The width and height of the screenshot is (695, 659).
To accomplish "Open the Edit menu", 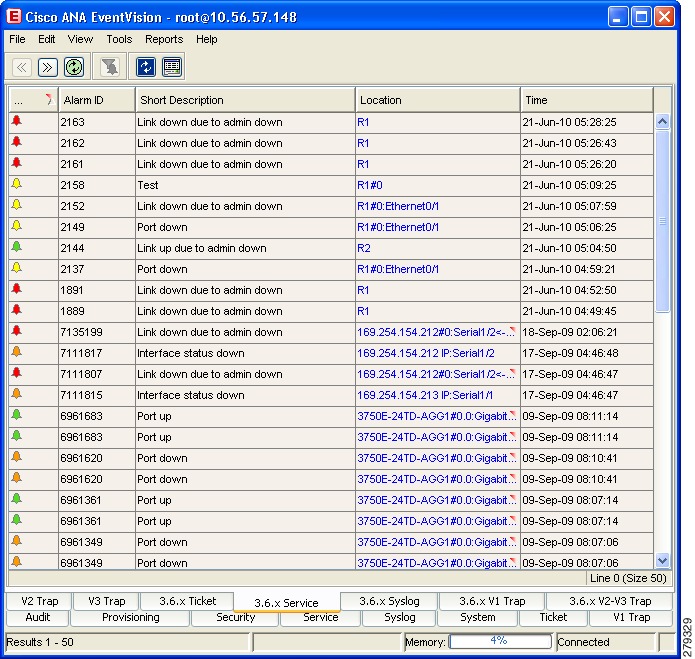I will 47,39.
